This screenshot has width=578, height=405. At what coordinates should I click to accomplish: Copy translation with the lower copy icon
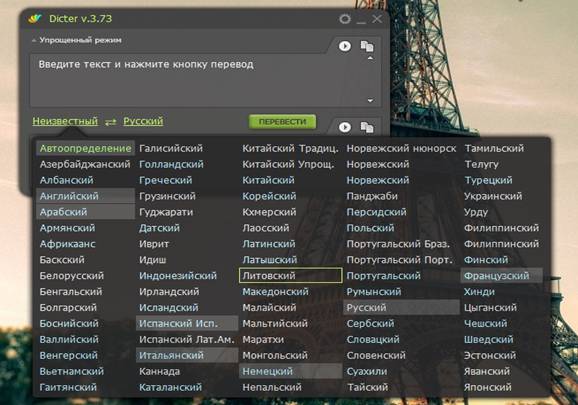click(367, 128)
